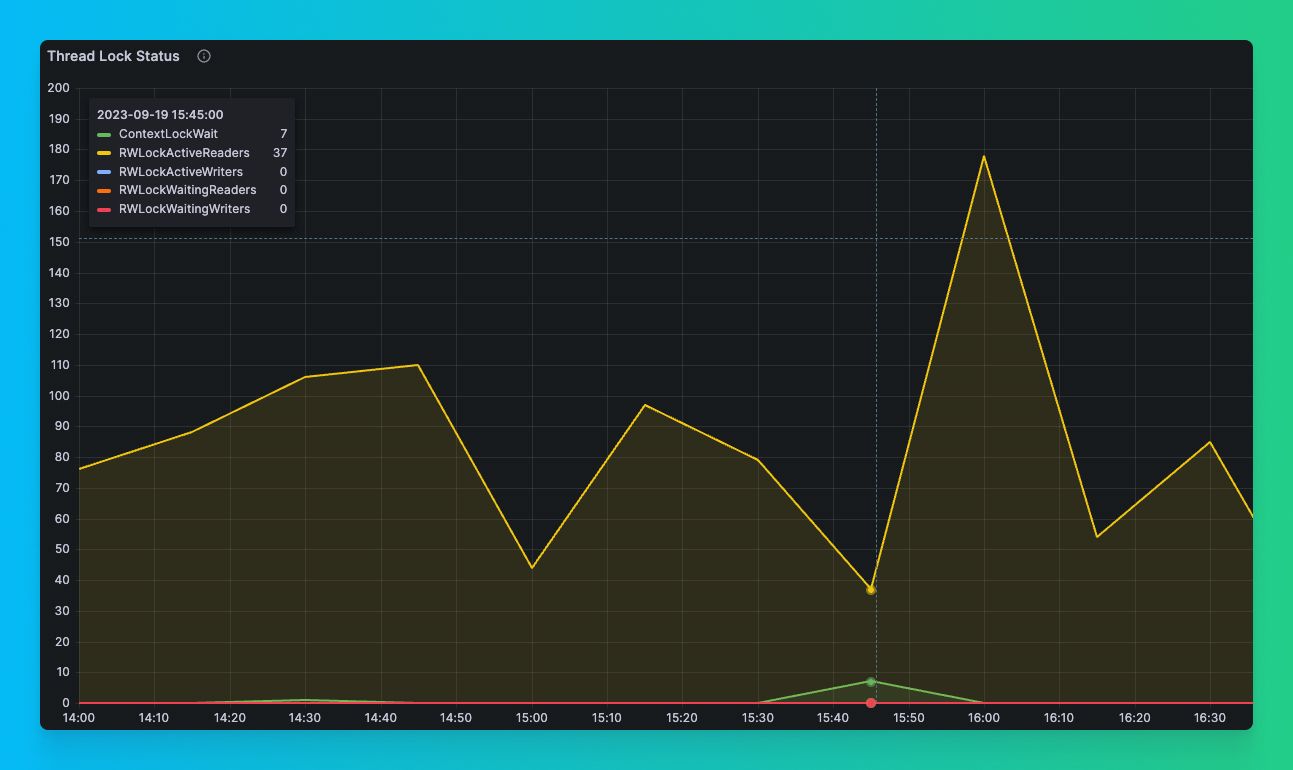Click the green data point at 15:45
This screenshot has height=770, width=1293.
pyautogui.click(x=871, y=682)
